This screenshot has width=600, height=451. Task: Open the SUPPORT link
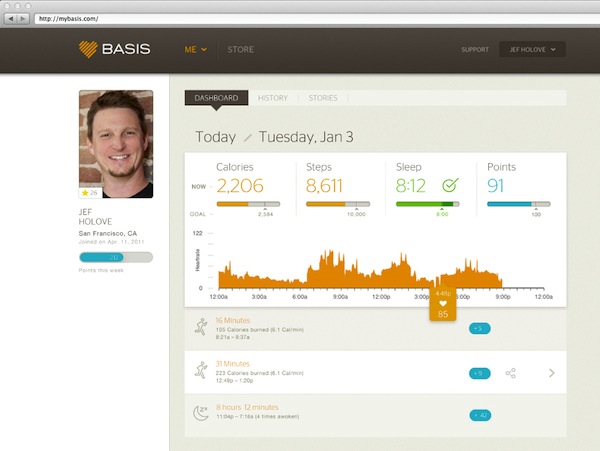point(475,49)
